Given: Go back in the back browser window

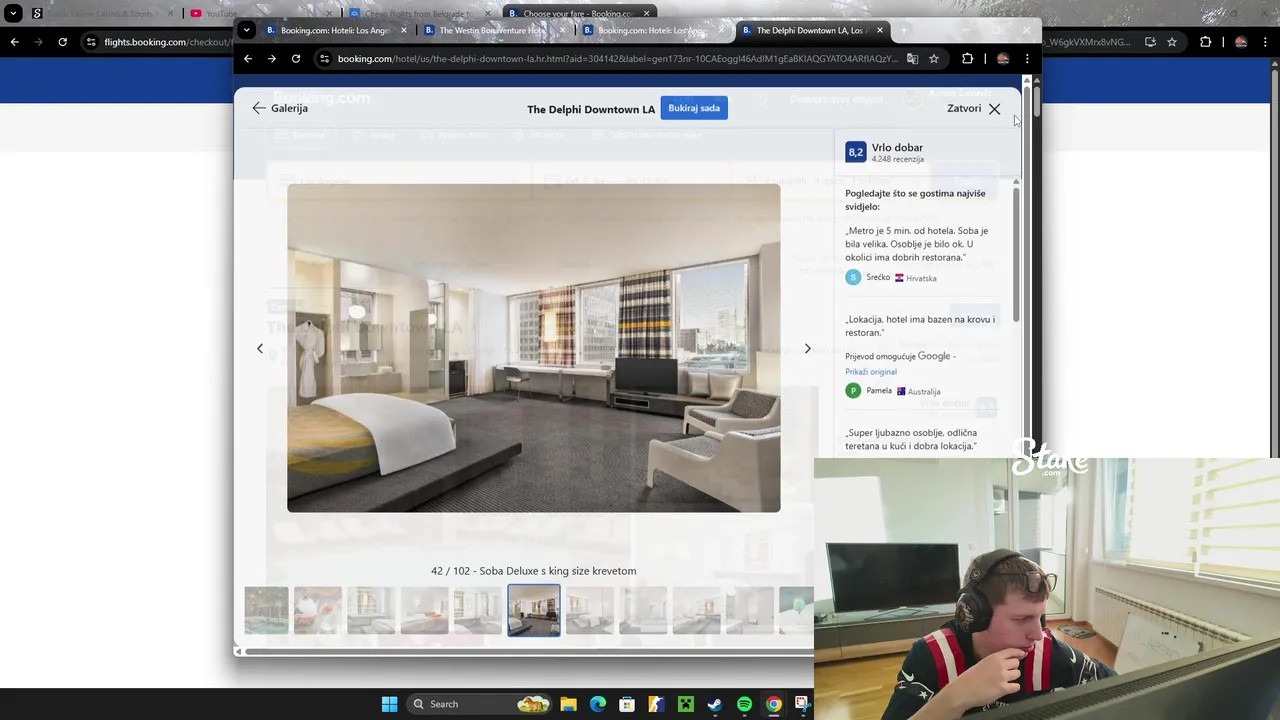Looking at the screenshot, I should point(14,42).
